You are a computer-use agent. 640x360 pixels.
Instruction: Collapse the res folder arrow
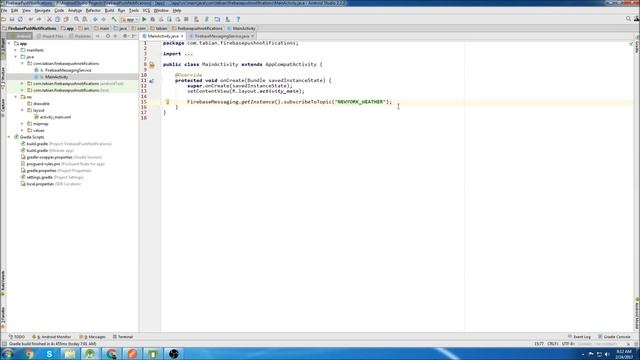[x=16, y=97]
